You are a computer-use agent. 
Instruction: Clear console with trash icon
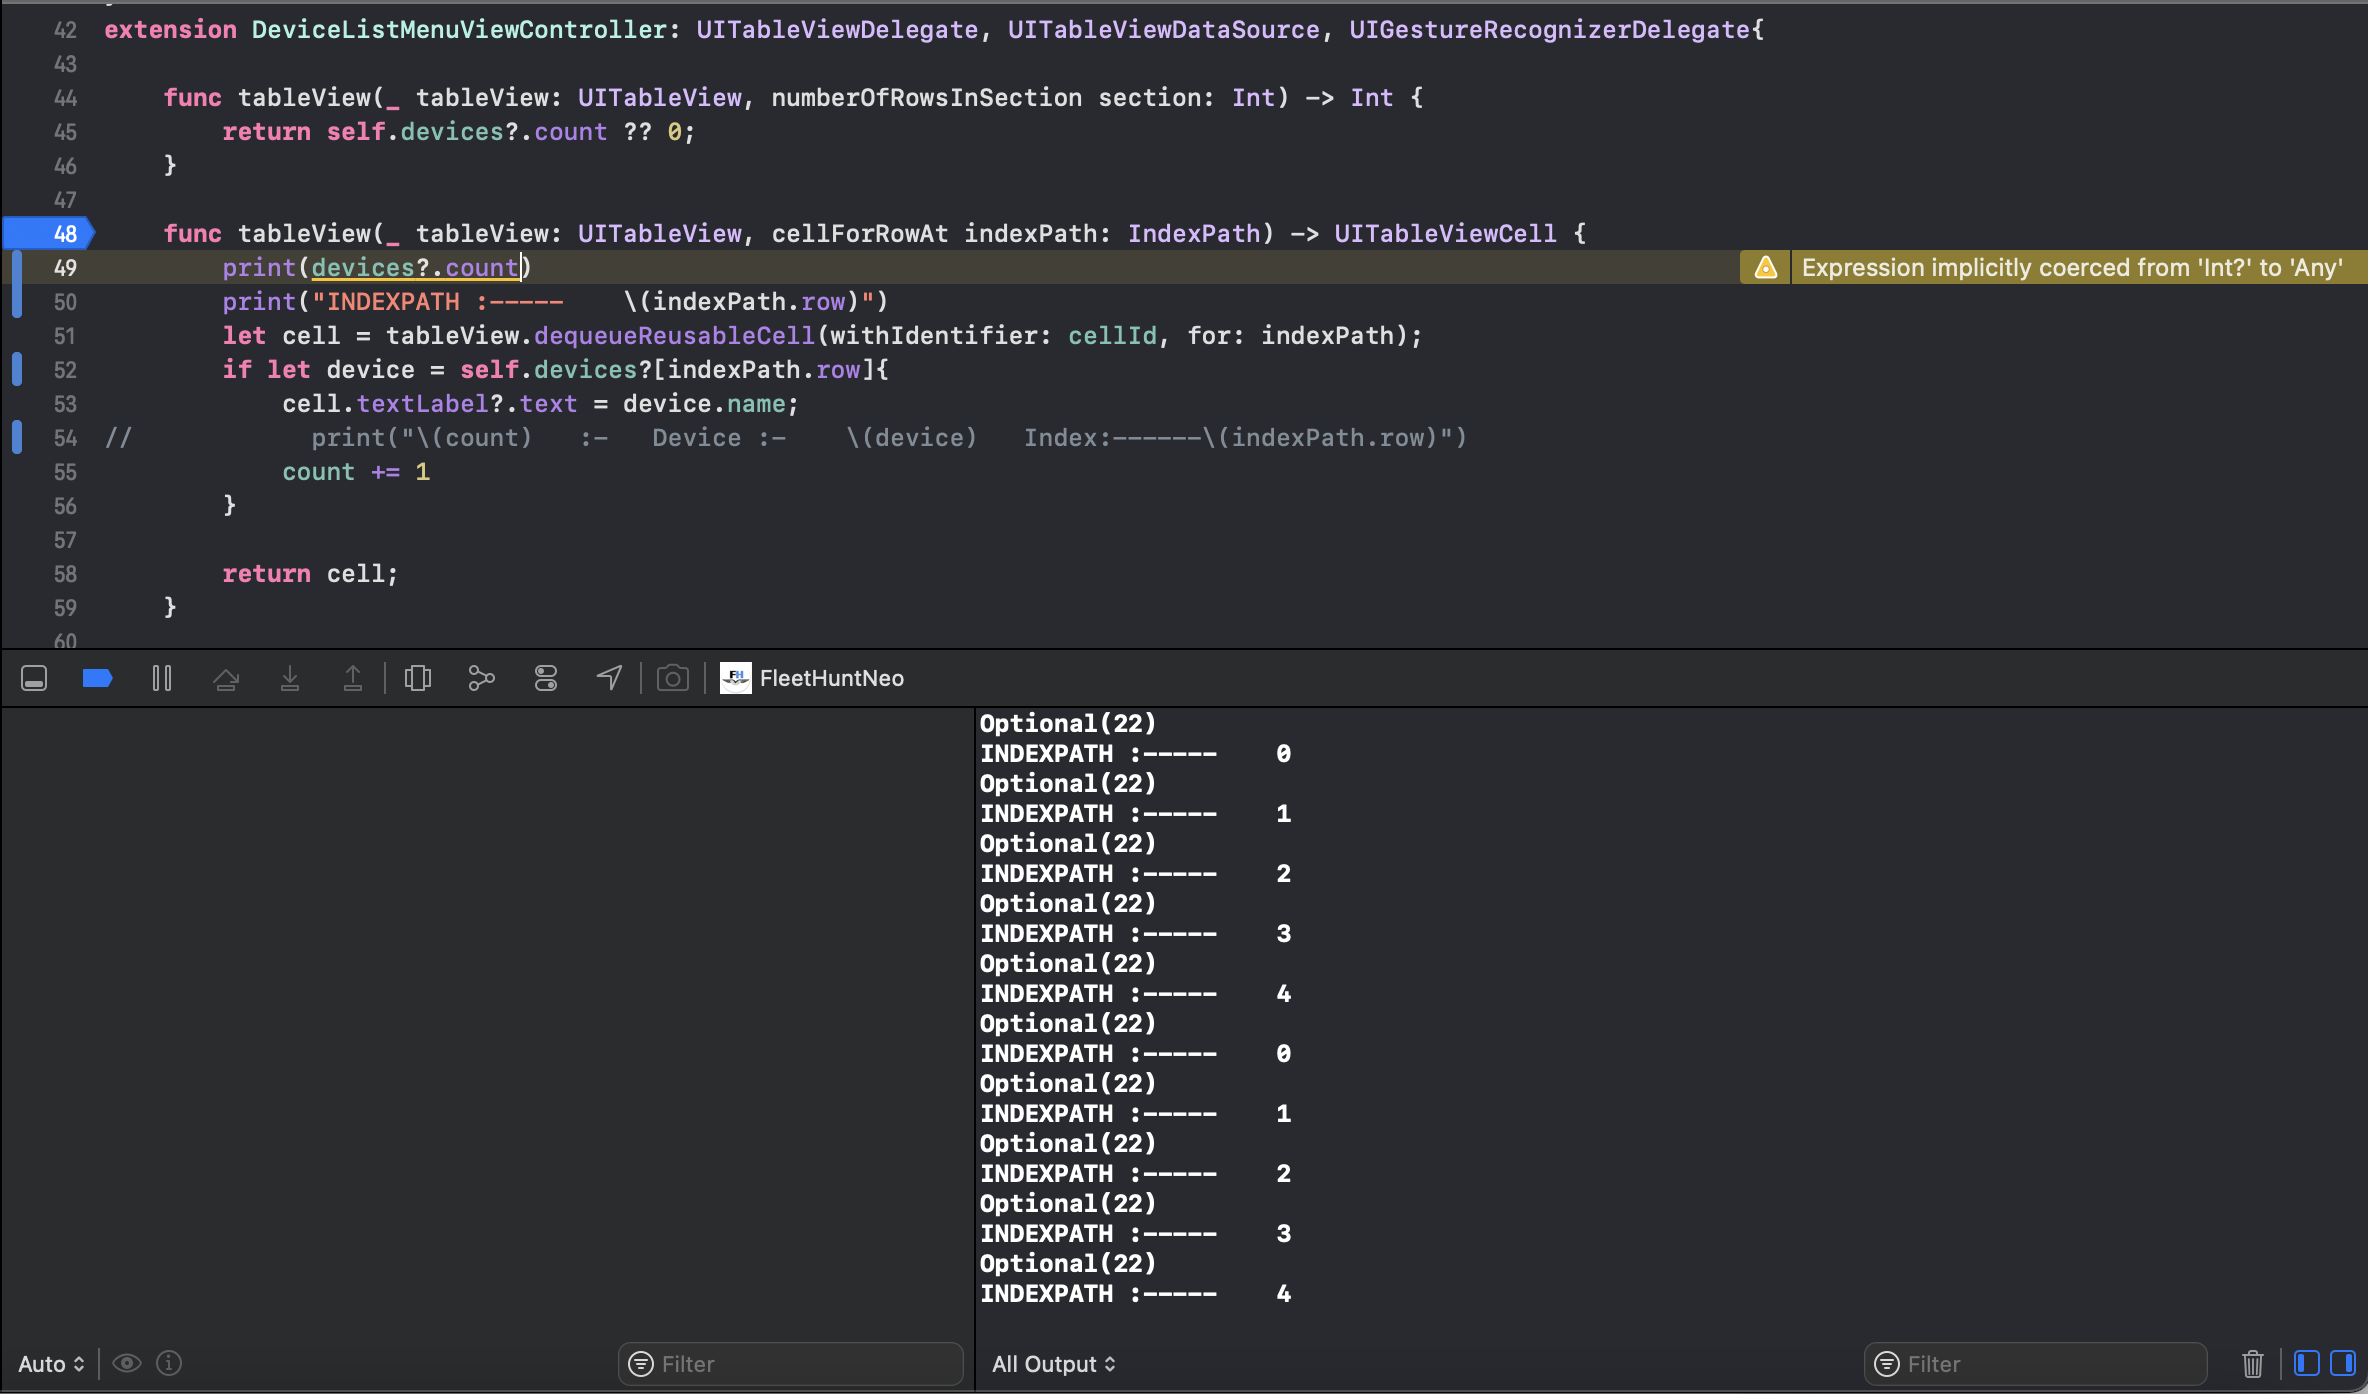click(2252, 1363)
